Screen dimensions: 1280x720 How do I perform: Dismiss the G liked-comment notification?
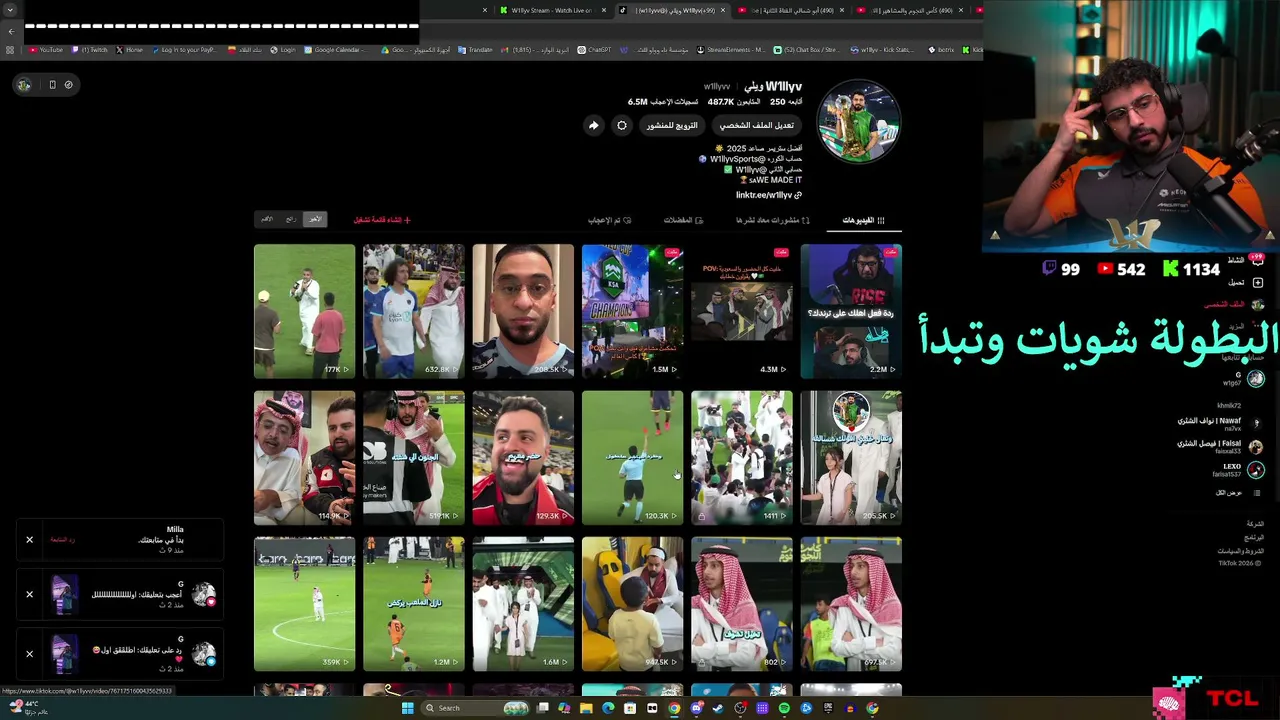[x=29, y=594]
